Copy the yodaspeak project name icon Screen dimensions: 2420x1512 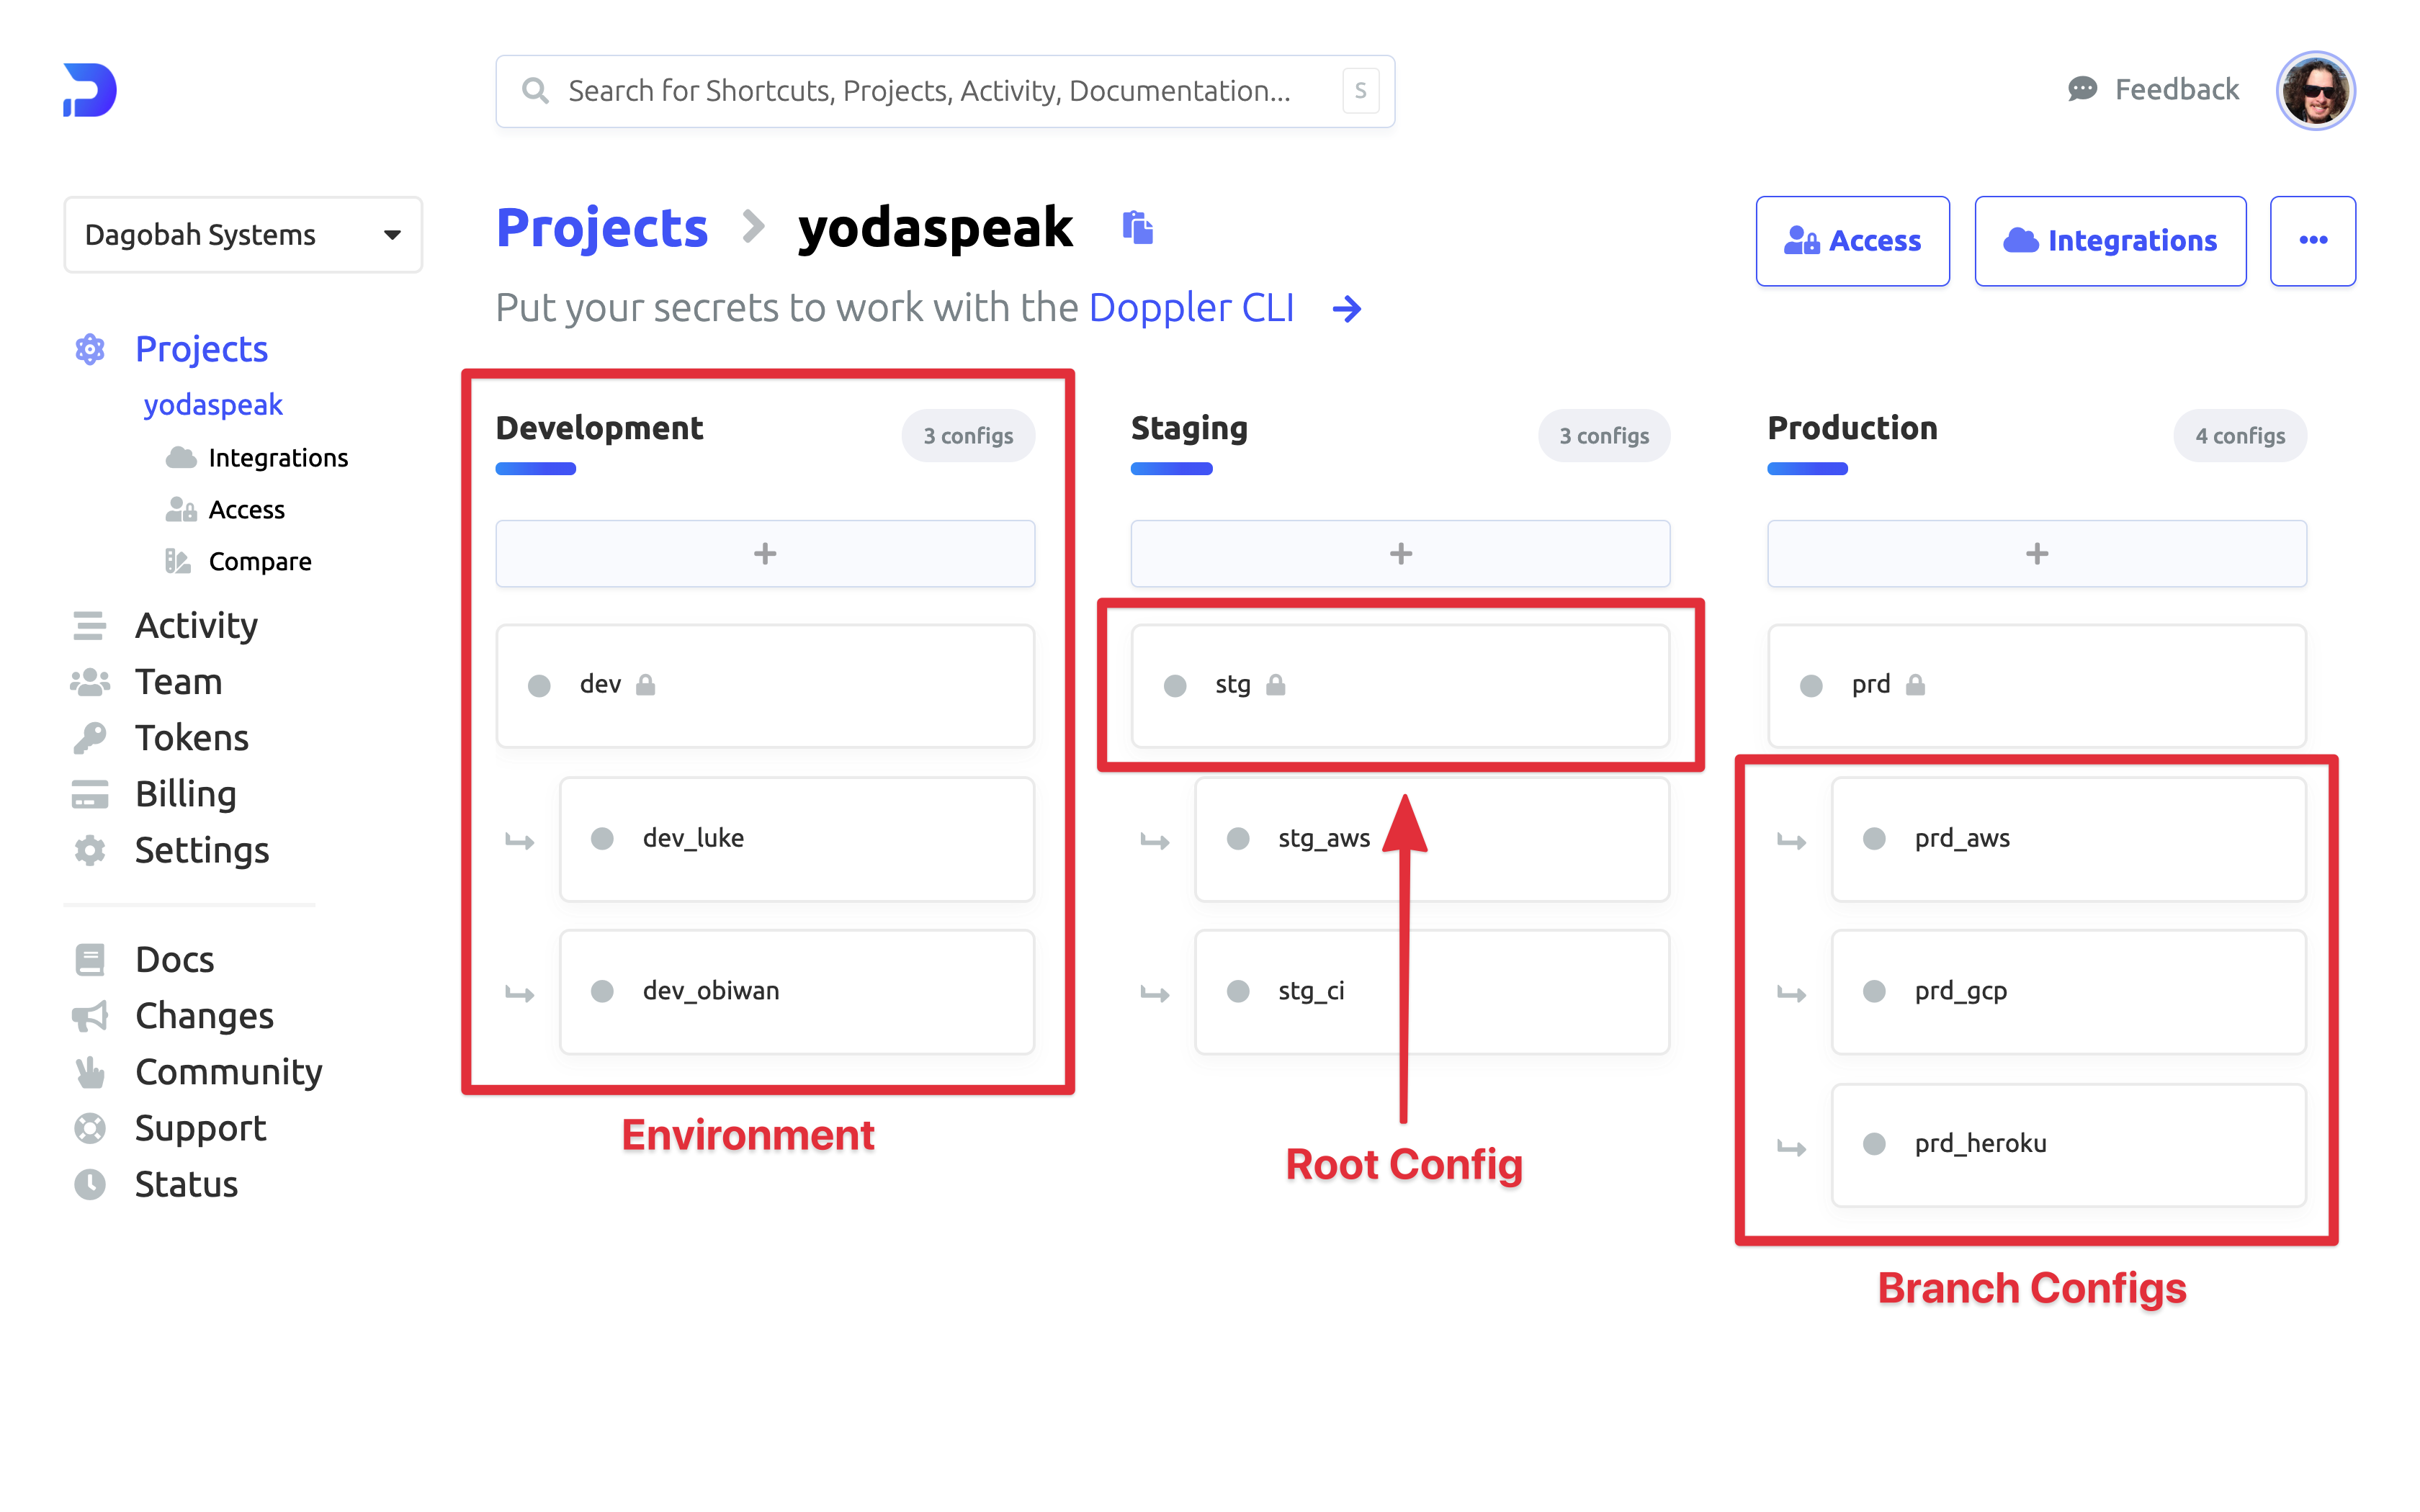click(1137, 228)
